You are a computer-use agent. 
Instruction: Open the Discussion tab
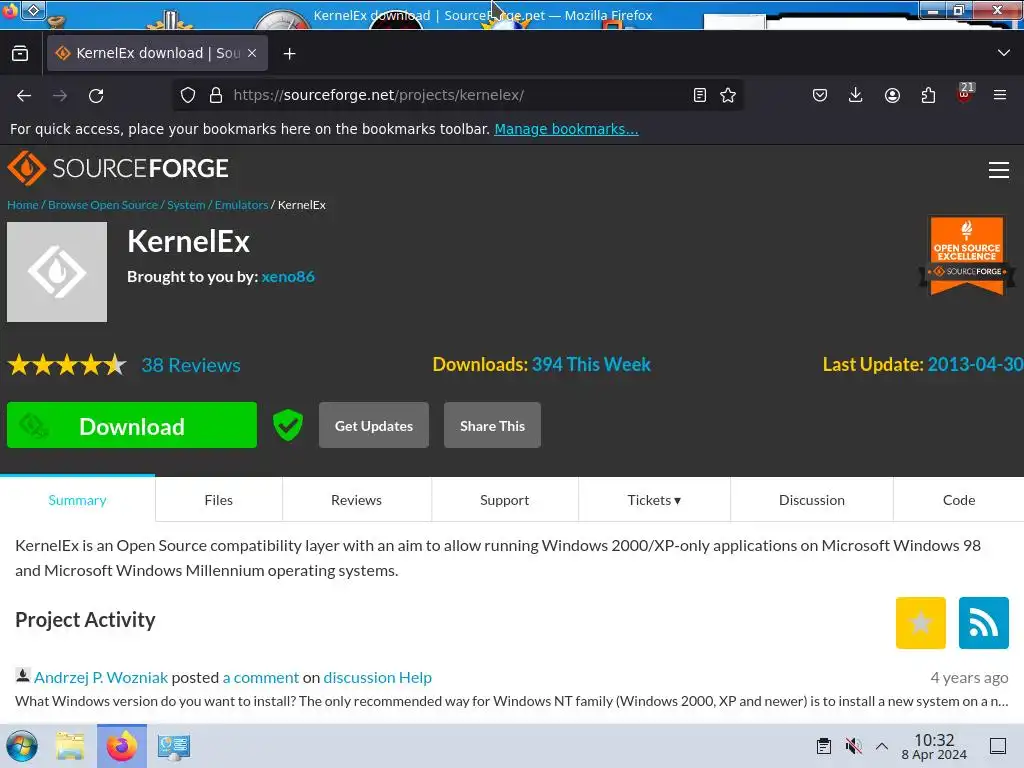tap(812, 500)
